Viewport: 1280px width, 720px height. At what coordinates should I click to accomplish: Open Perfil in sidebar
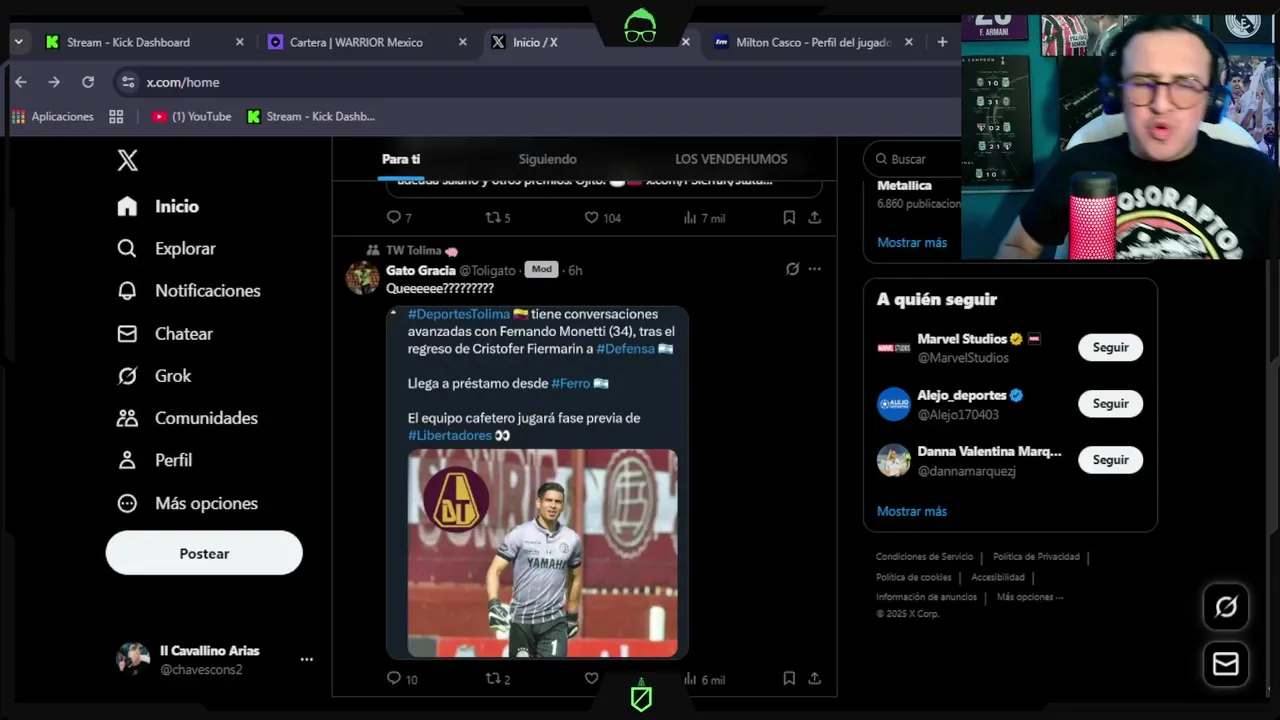coord(154,460)
